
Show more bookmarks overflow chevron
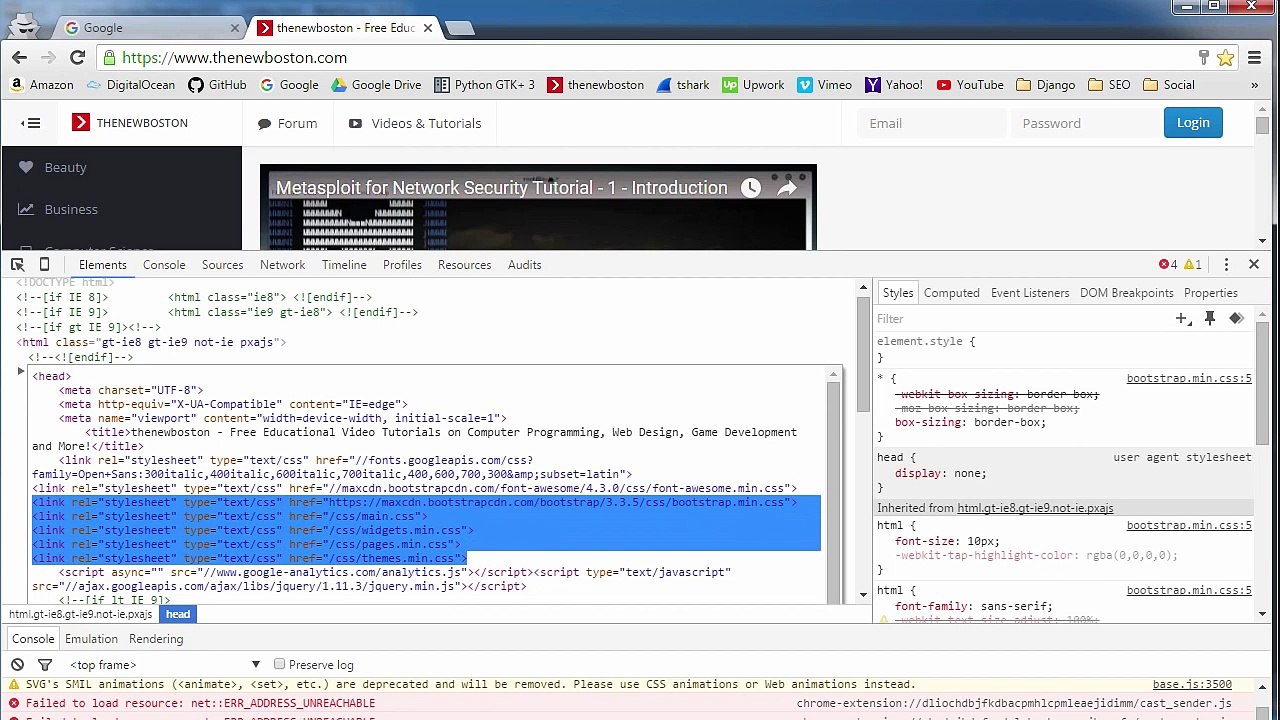coord(1254,85)
